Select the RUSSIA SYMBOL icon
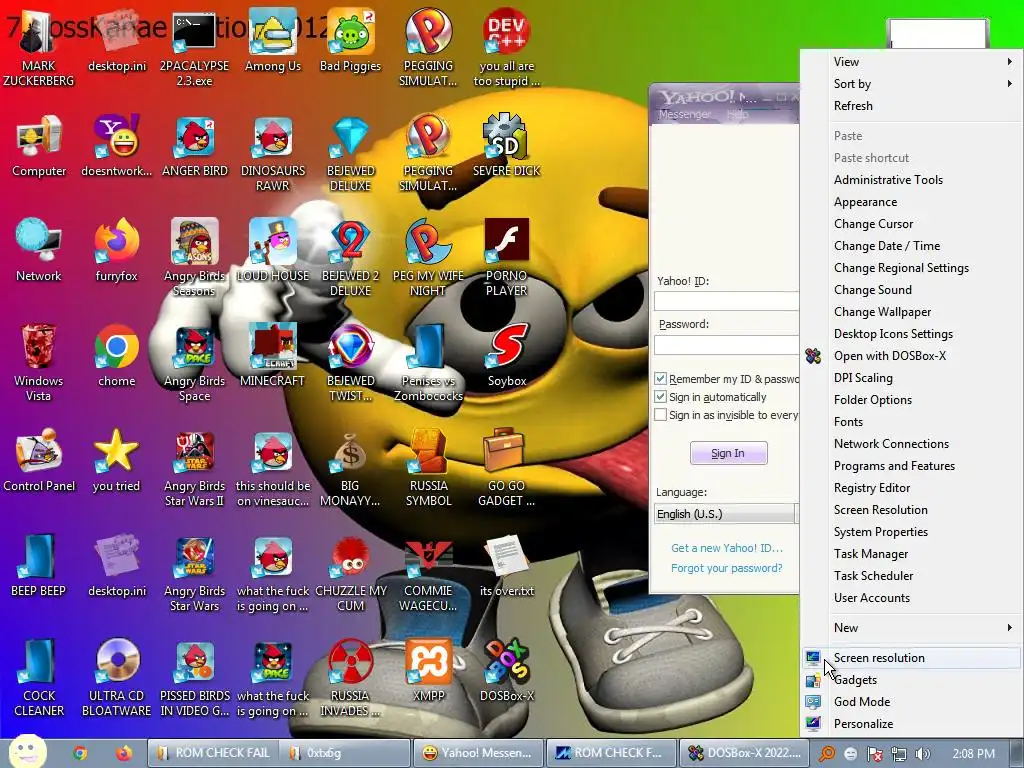 tap(428, 468)
